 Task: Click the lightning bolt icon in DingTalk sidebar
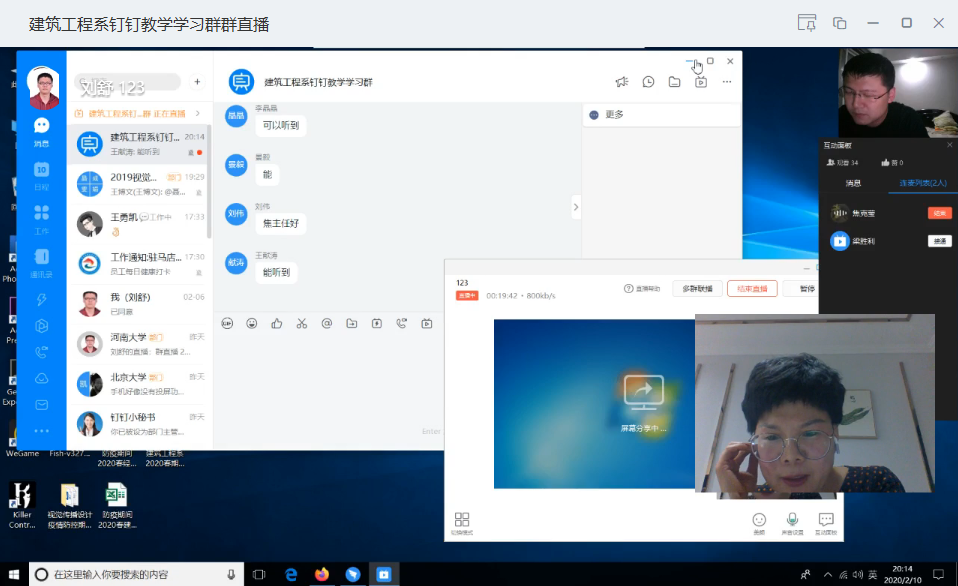[42, 299]
